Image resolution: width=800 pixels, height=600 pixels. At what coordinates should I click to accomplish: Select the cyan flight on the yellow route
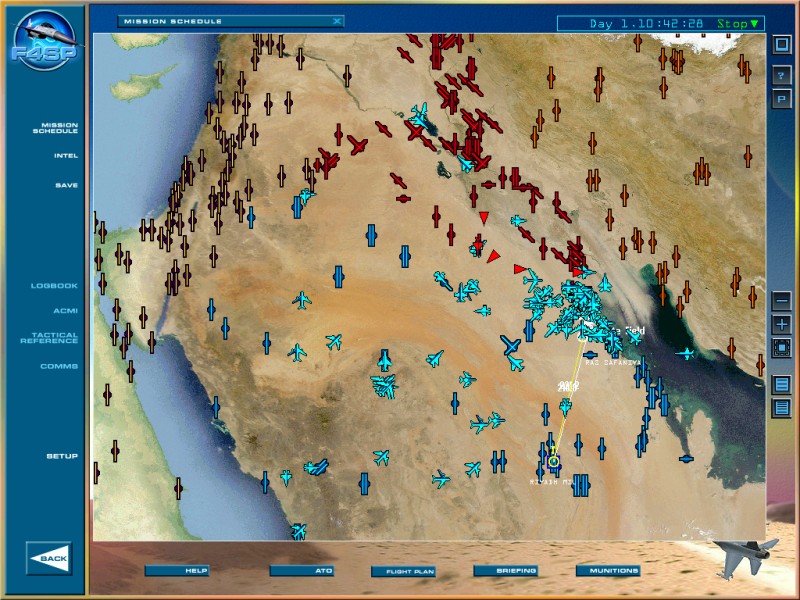pyautogui.click(x=565, y=407)
